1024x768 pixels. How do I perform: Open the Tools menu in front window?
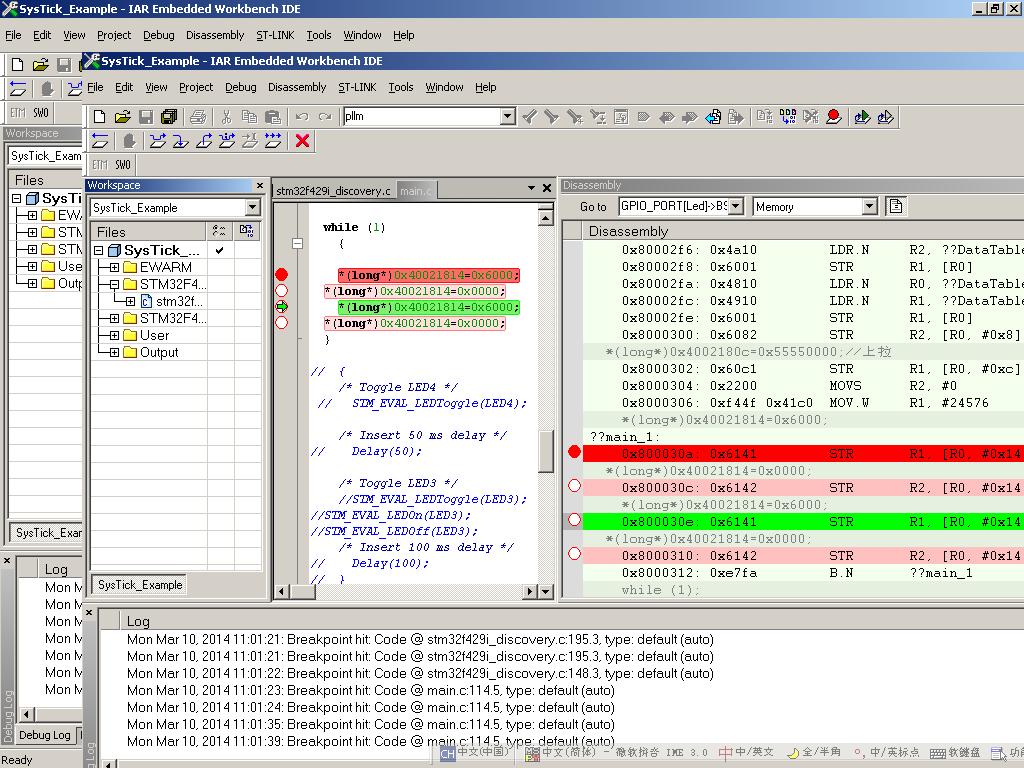coord(400,87)
